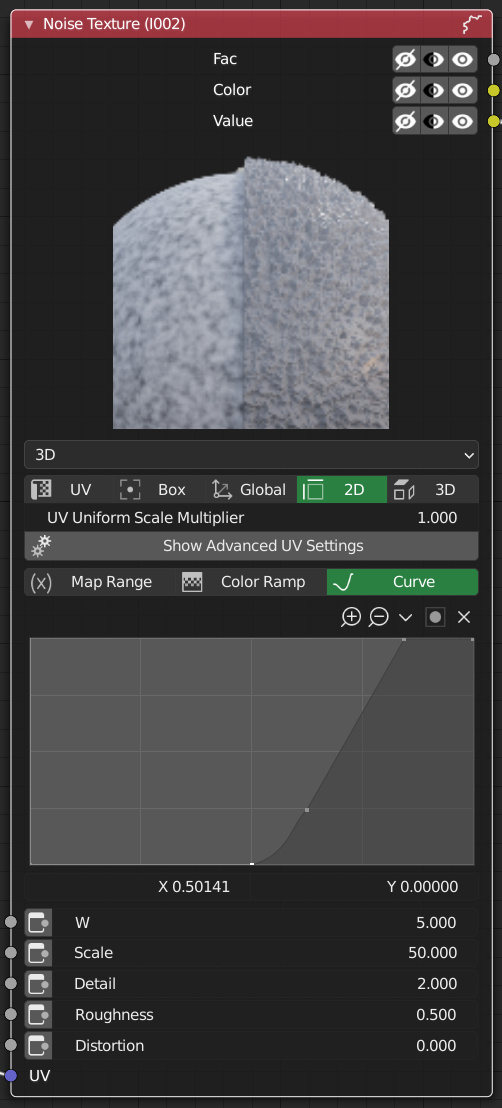Click the Scale row socket toggle icon
This screenshot has height=1108, width=502.
tap(38, 953)
